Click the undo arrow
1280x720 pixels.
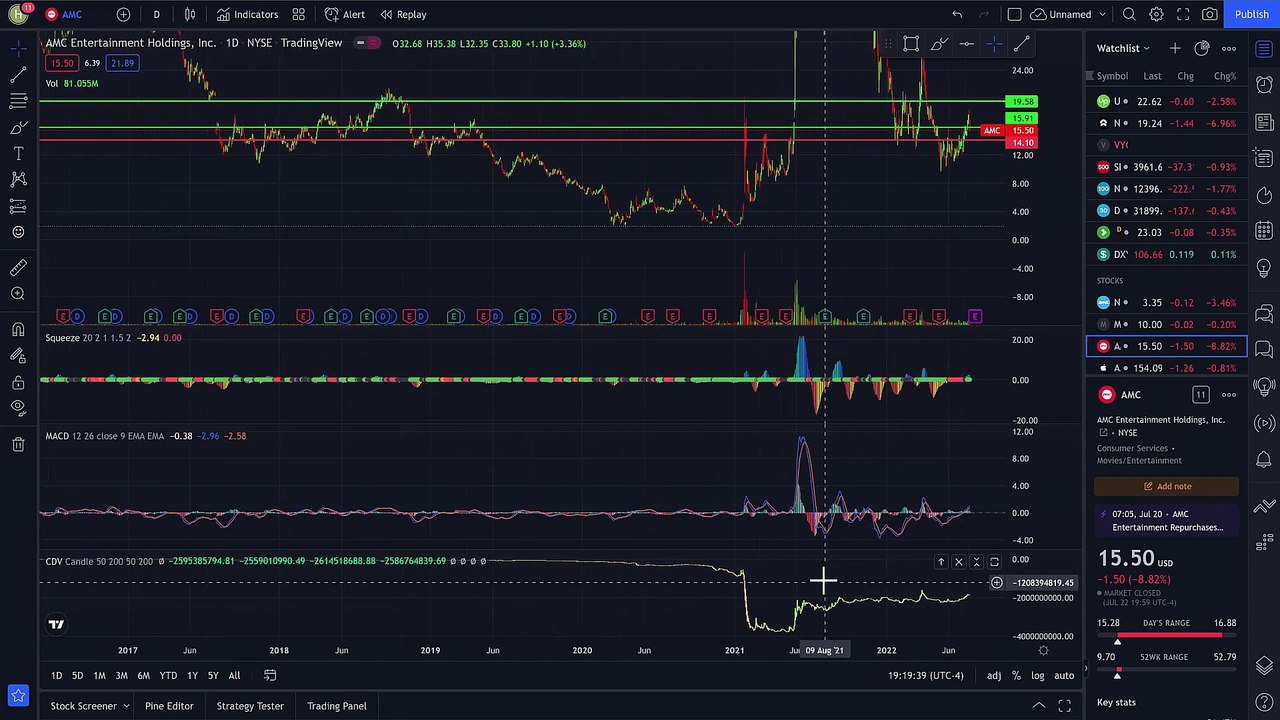[957, 15]
